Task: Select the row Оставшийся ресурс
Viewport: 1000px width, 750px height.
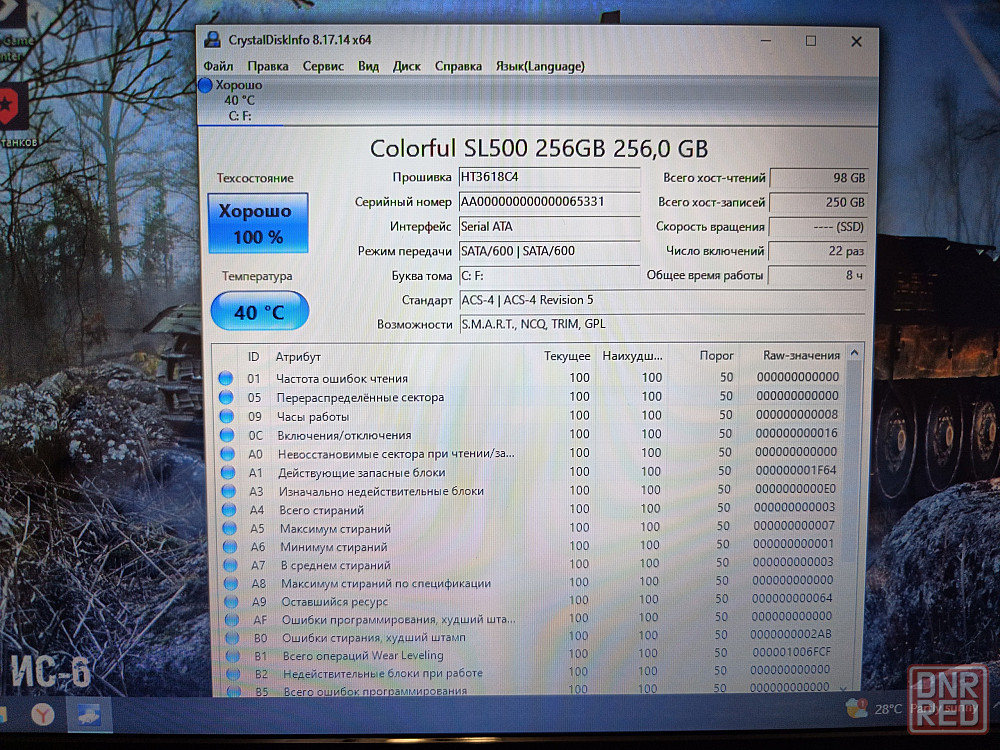Action: point(530,601)
